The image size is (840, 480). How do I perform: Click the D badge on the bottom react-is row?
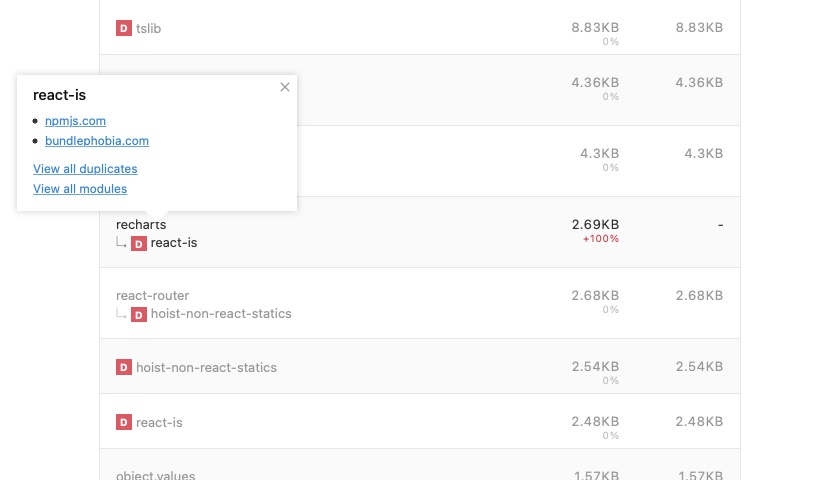124,422
